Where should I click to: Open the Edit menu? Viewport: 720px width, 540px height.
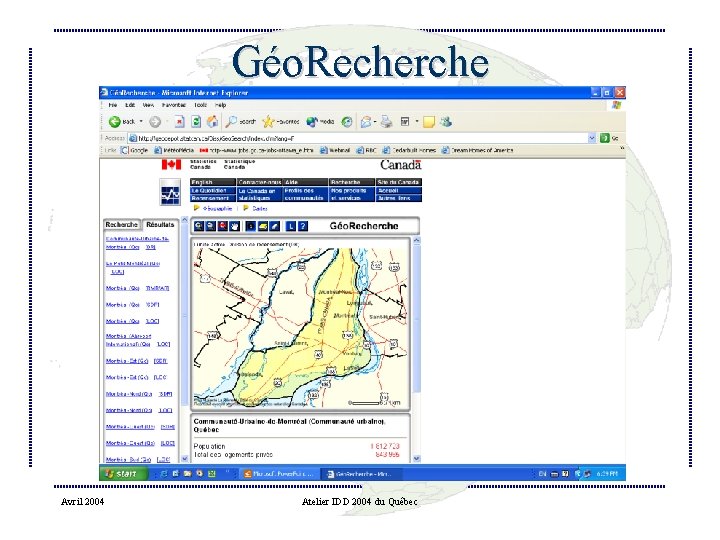[130, 105]
